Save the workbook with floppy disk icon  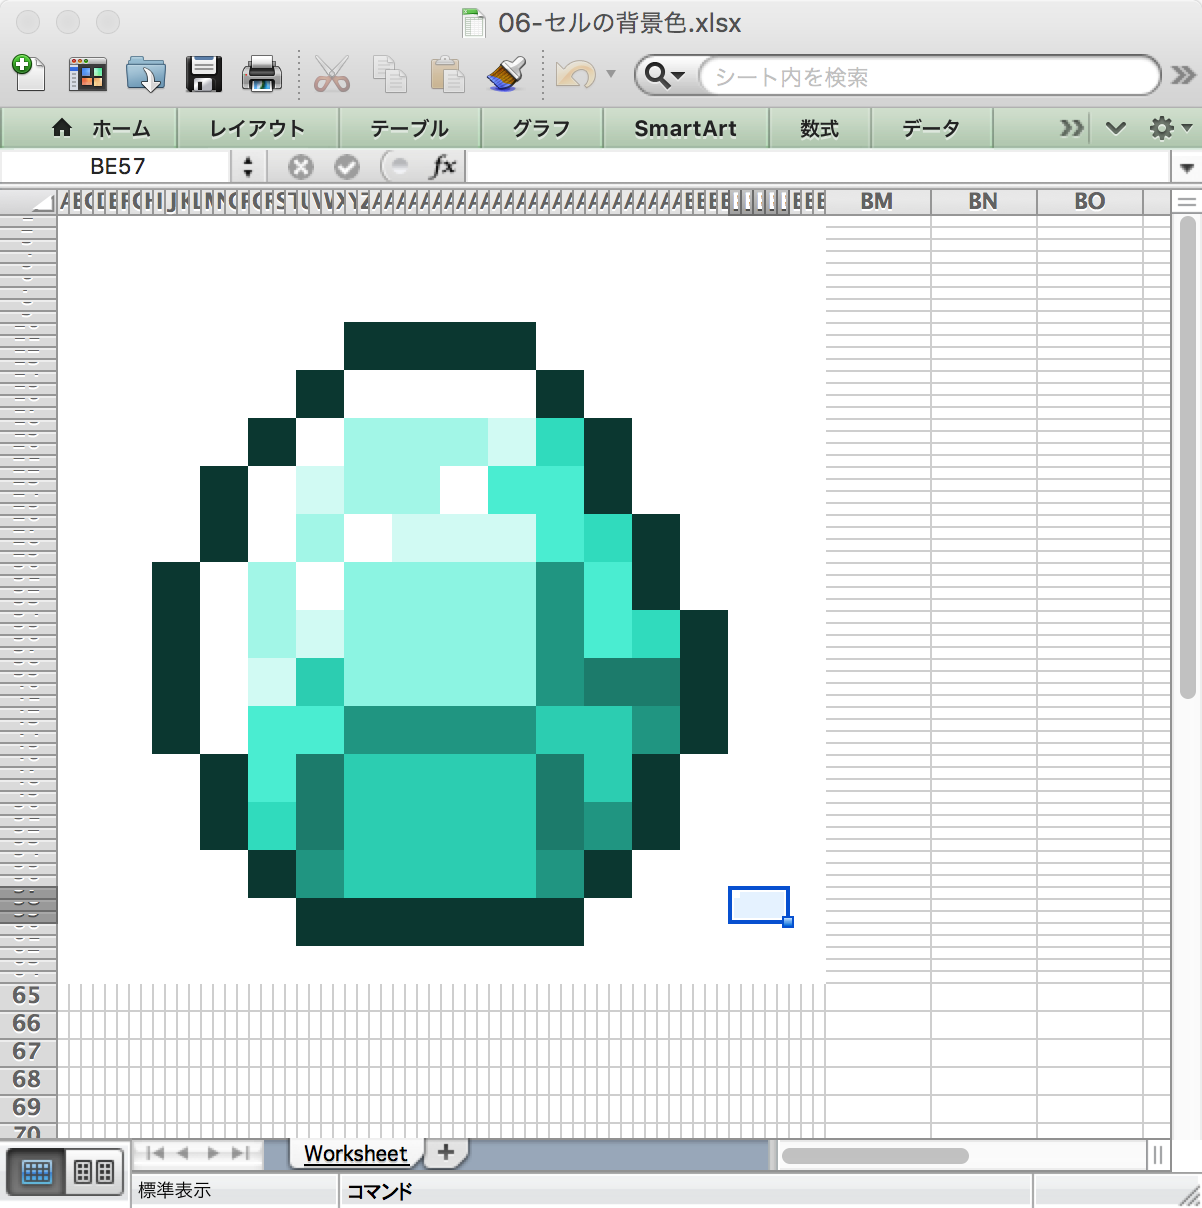click(x=204, y=75)
